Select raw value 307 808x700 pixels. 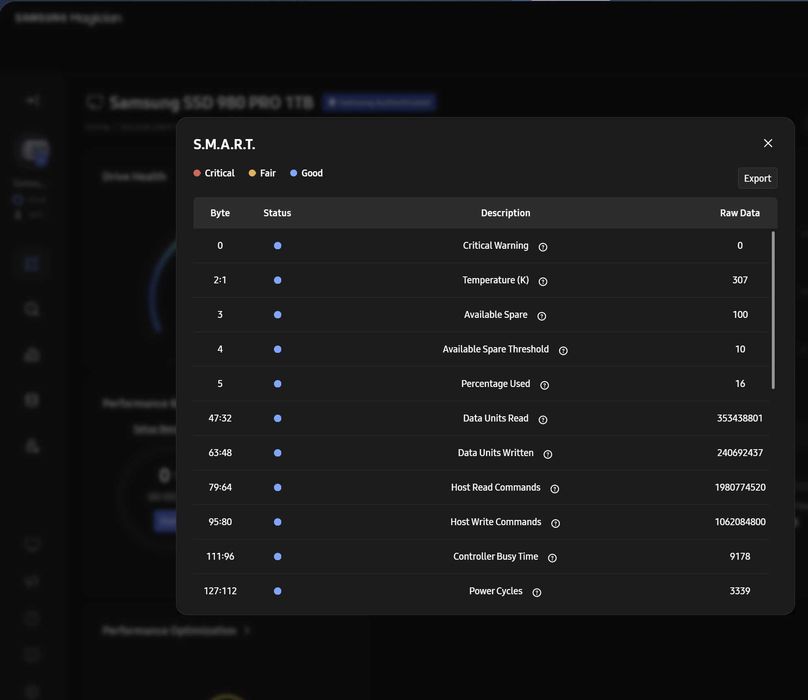(740, 280)
